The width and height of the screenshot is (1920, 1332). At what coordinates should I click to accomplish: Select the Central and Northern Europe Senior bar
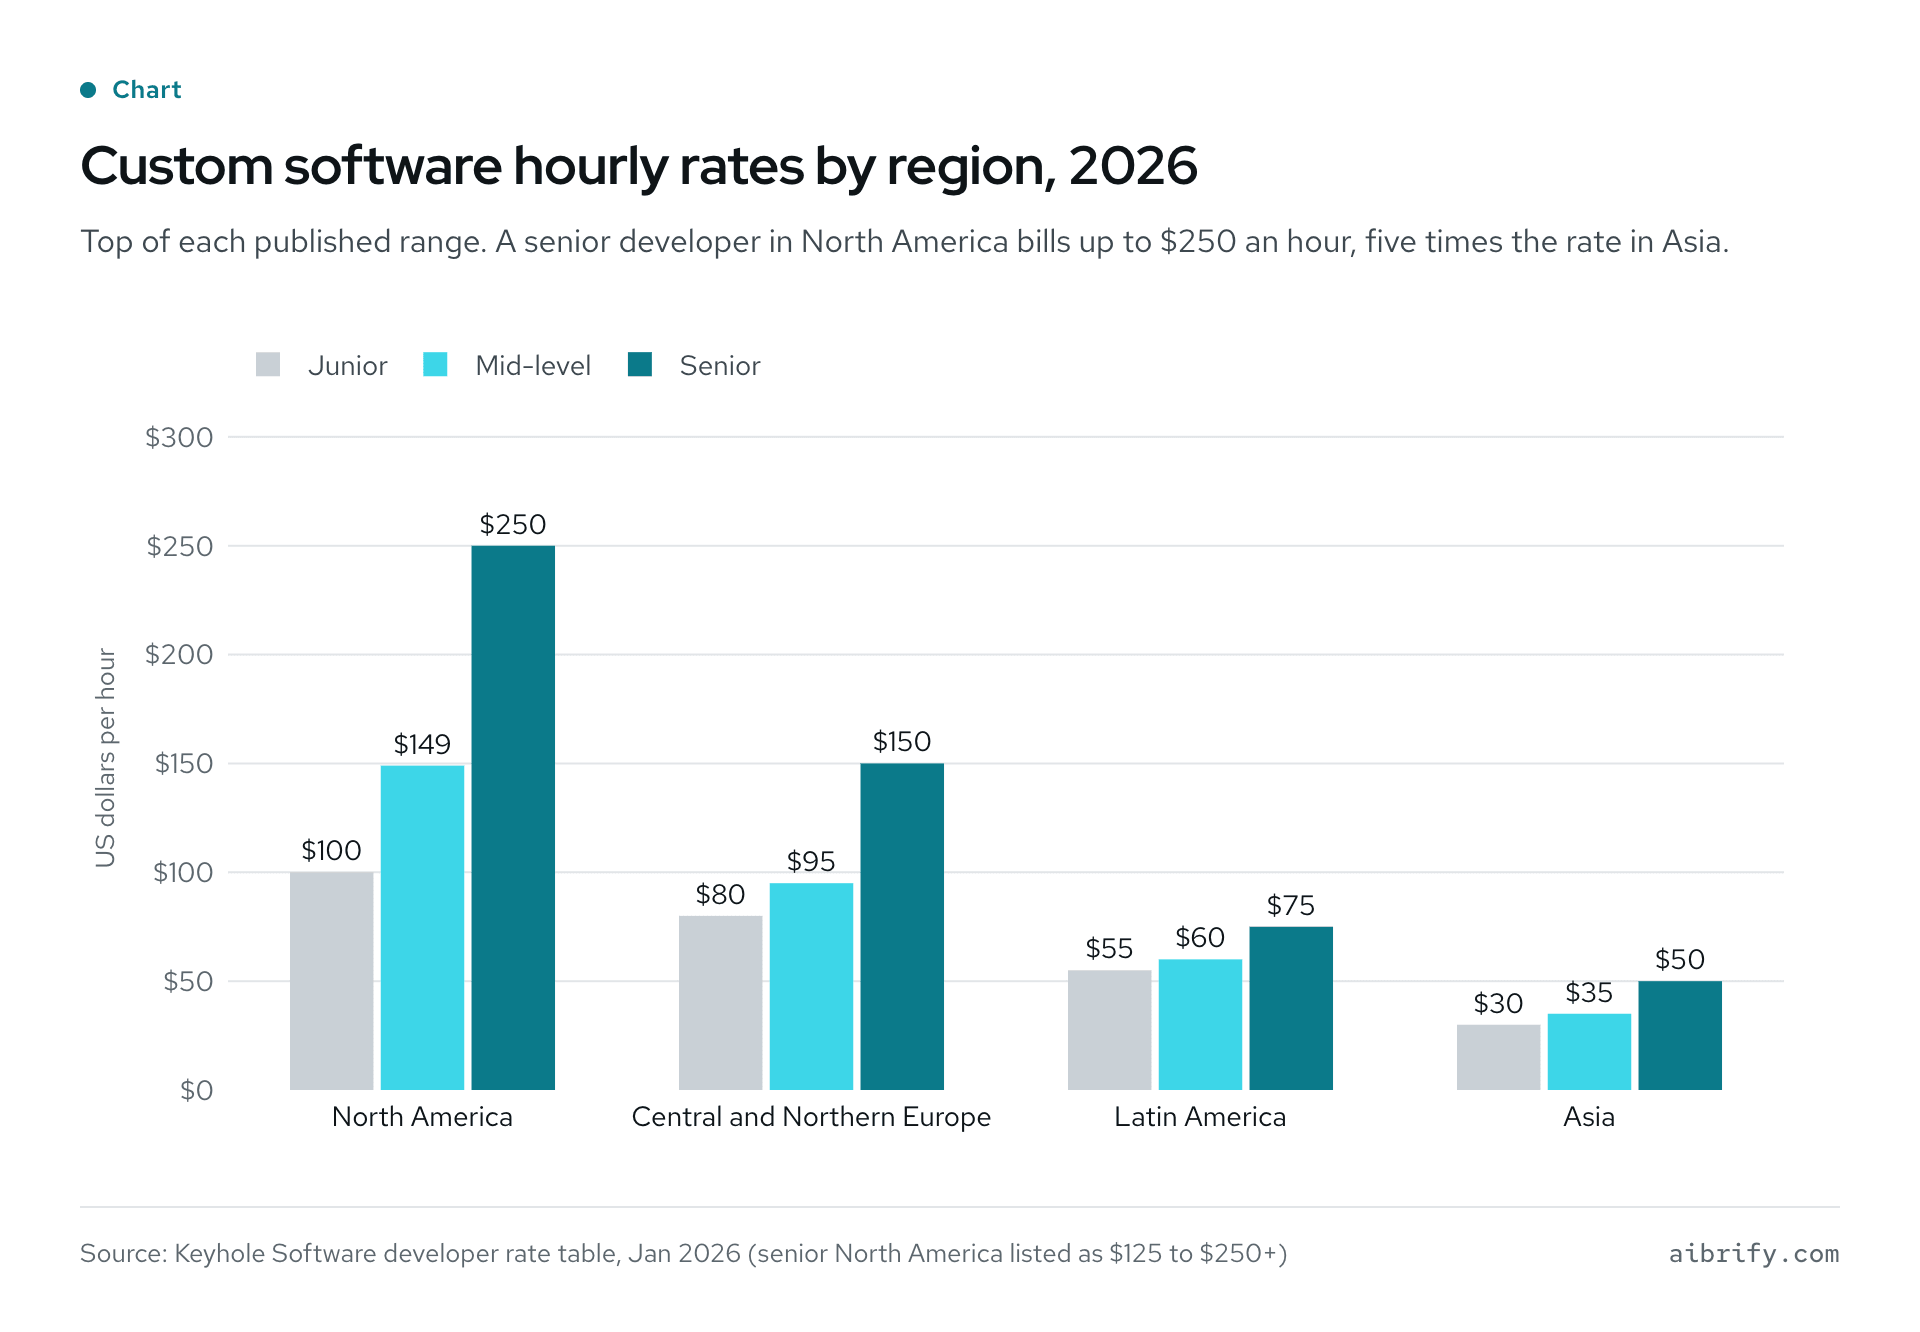pos(902,927)
